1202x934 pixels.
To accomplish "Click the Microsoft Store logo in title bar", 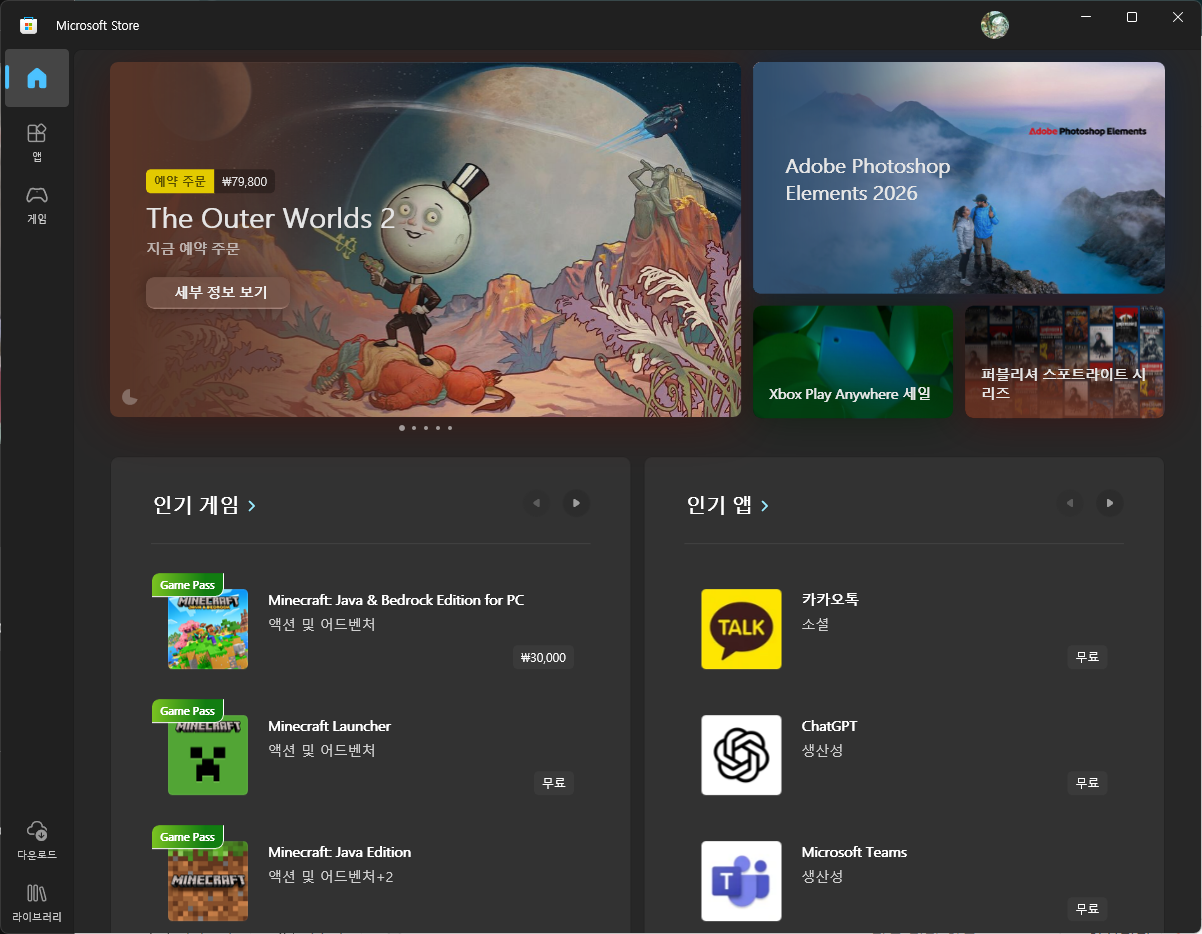I will pos(28,25).
